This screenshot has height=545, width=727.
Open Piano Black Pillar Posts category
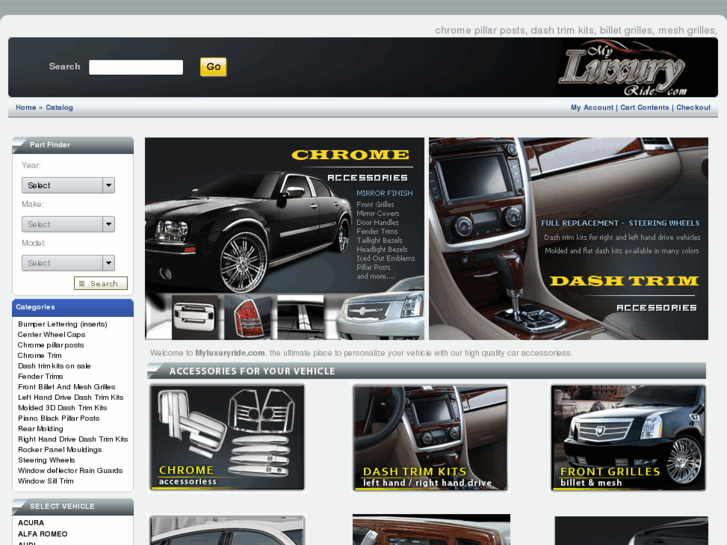coord(59,418)
